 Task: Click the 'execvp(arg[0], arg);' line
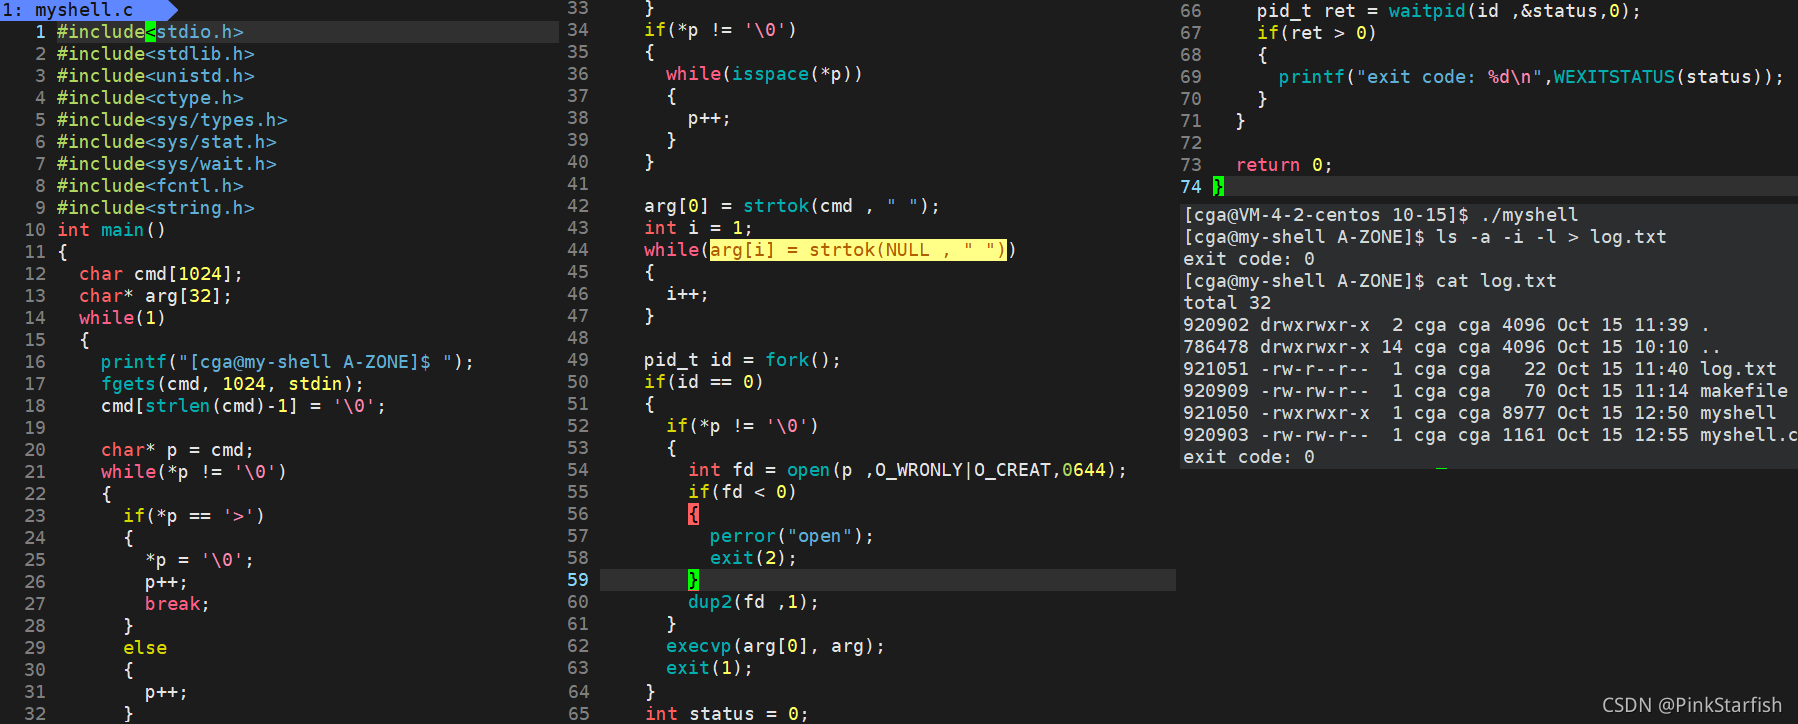coord(775,646)
